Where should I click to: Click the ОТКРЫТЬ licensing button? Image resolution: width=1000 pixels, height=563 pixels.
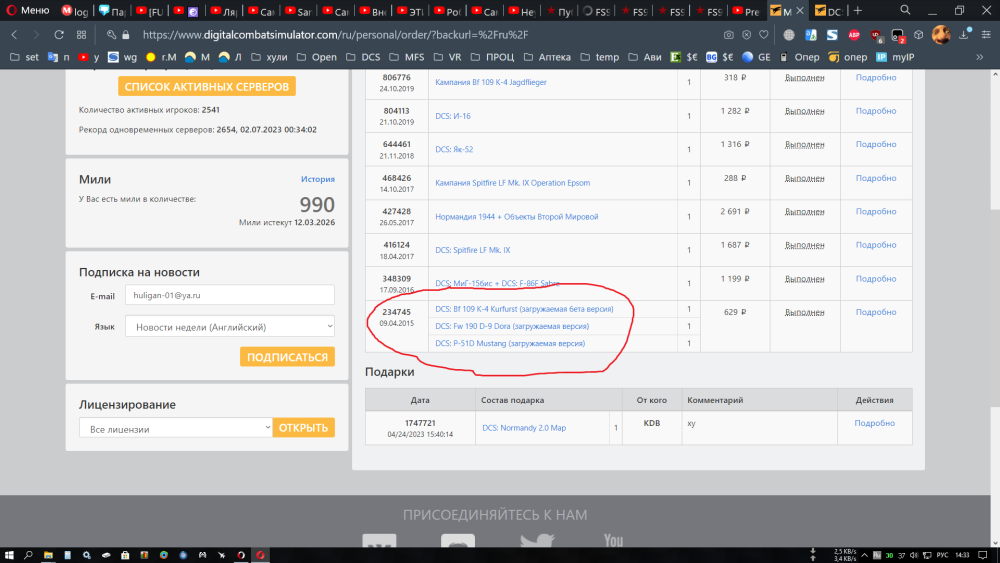[x=304, y=428]
